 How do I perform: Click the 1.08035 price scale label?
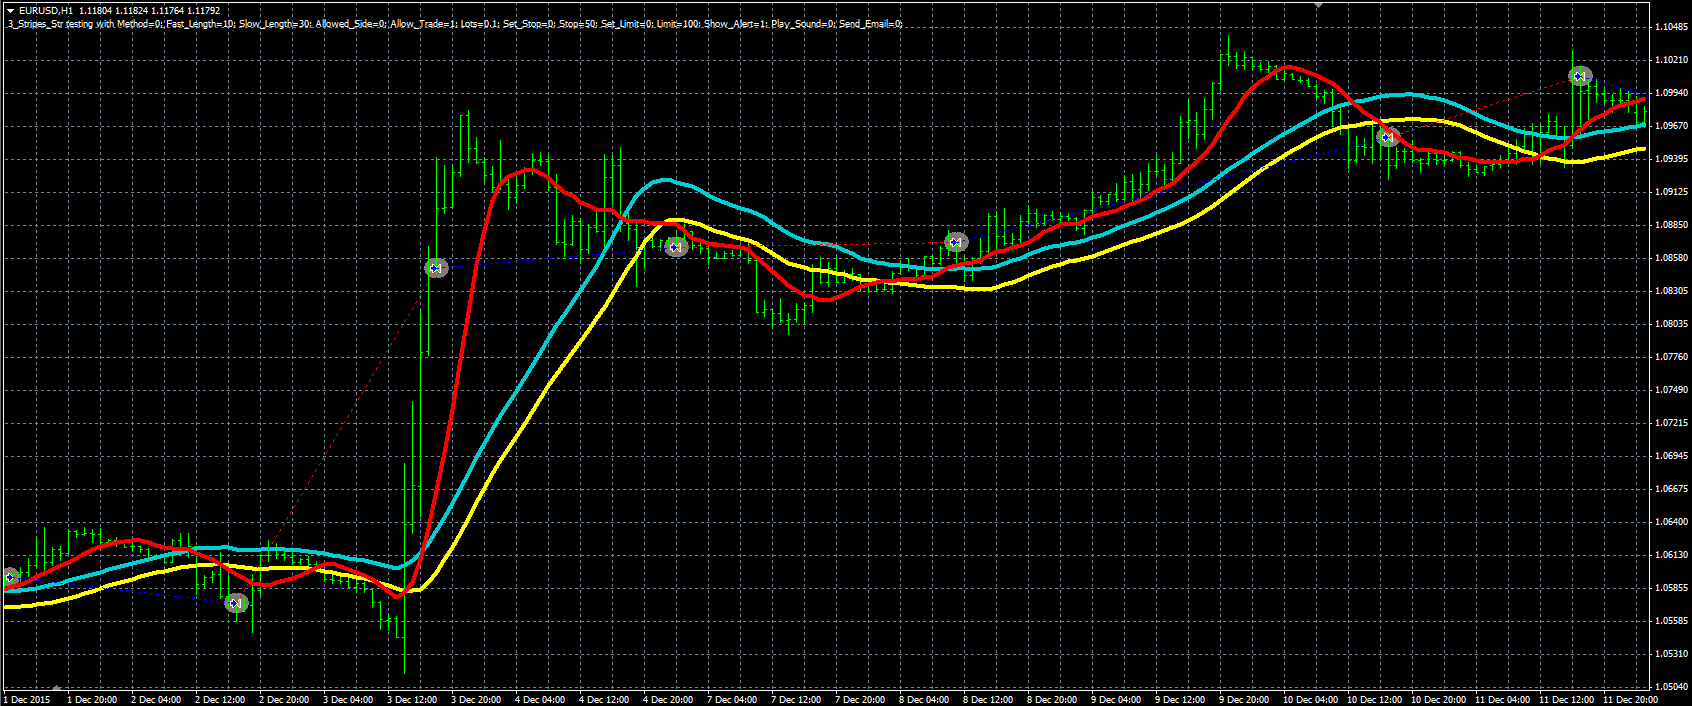(x=1672, y=324)
